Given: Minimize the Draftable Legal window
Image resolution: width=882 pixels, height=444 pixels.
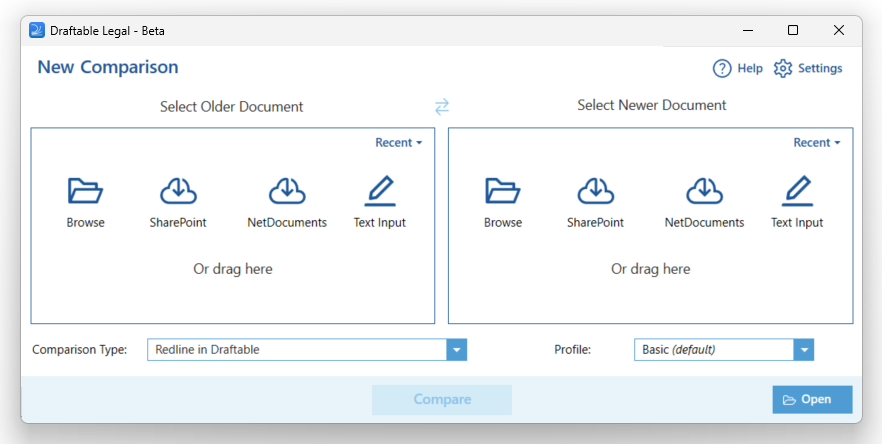Looking at the screenshot, I should pos(748,30).
